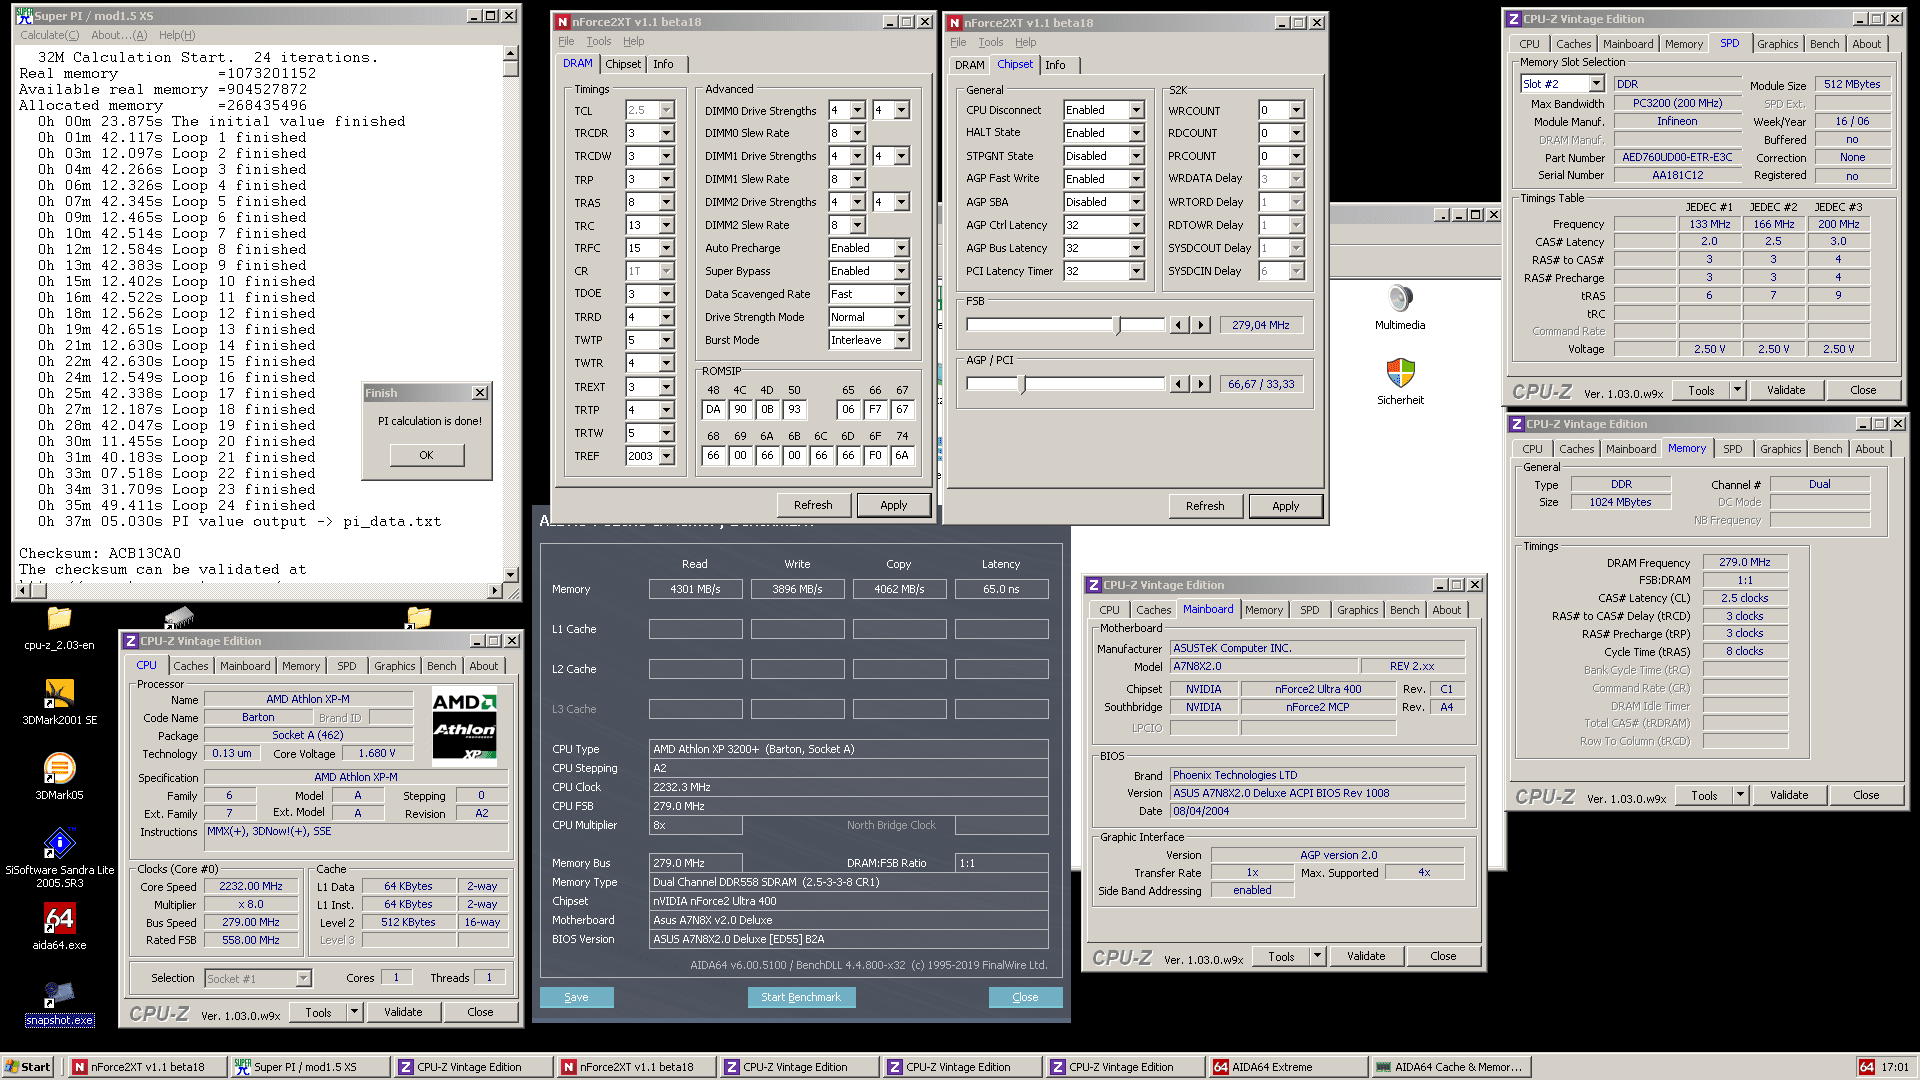The height and width of the screenshot is (1080, 1920).
Task: Close the Finish dialog with X
Action: click(x=480, y=393)
